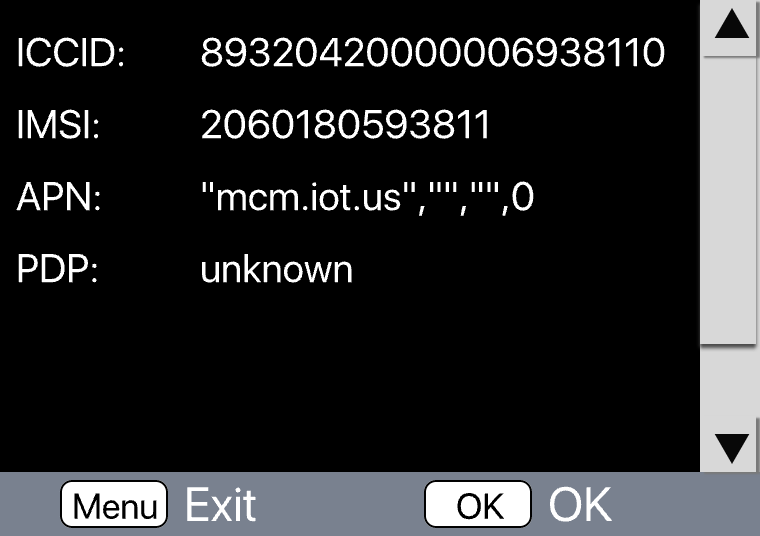
Task: Click the vertical scrollbar thumb
Action: (x=728, y=201)
